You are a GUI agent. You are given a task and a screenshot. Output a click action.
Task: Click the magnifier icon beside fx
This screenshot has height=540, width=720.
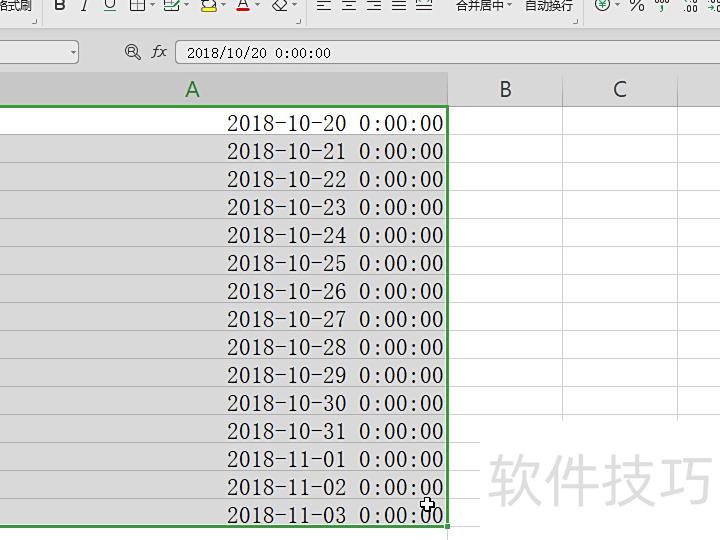coord(133,52)
